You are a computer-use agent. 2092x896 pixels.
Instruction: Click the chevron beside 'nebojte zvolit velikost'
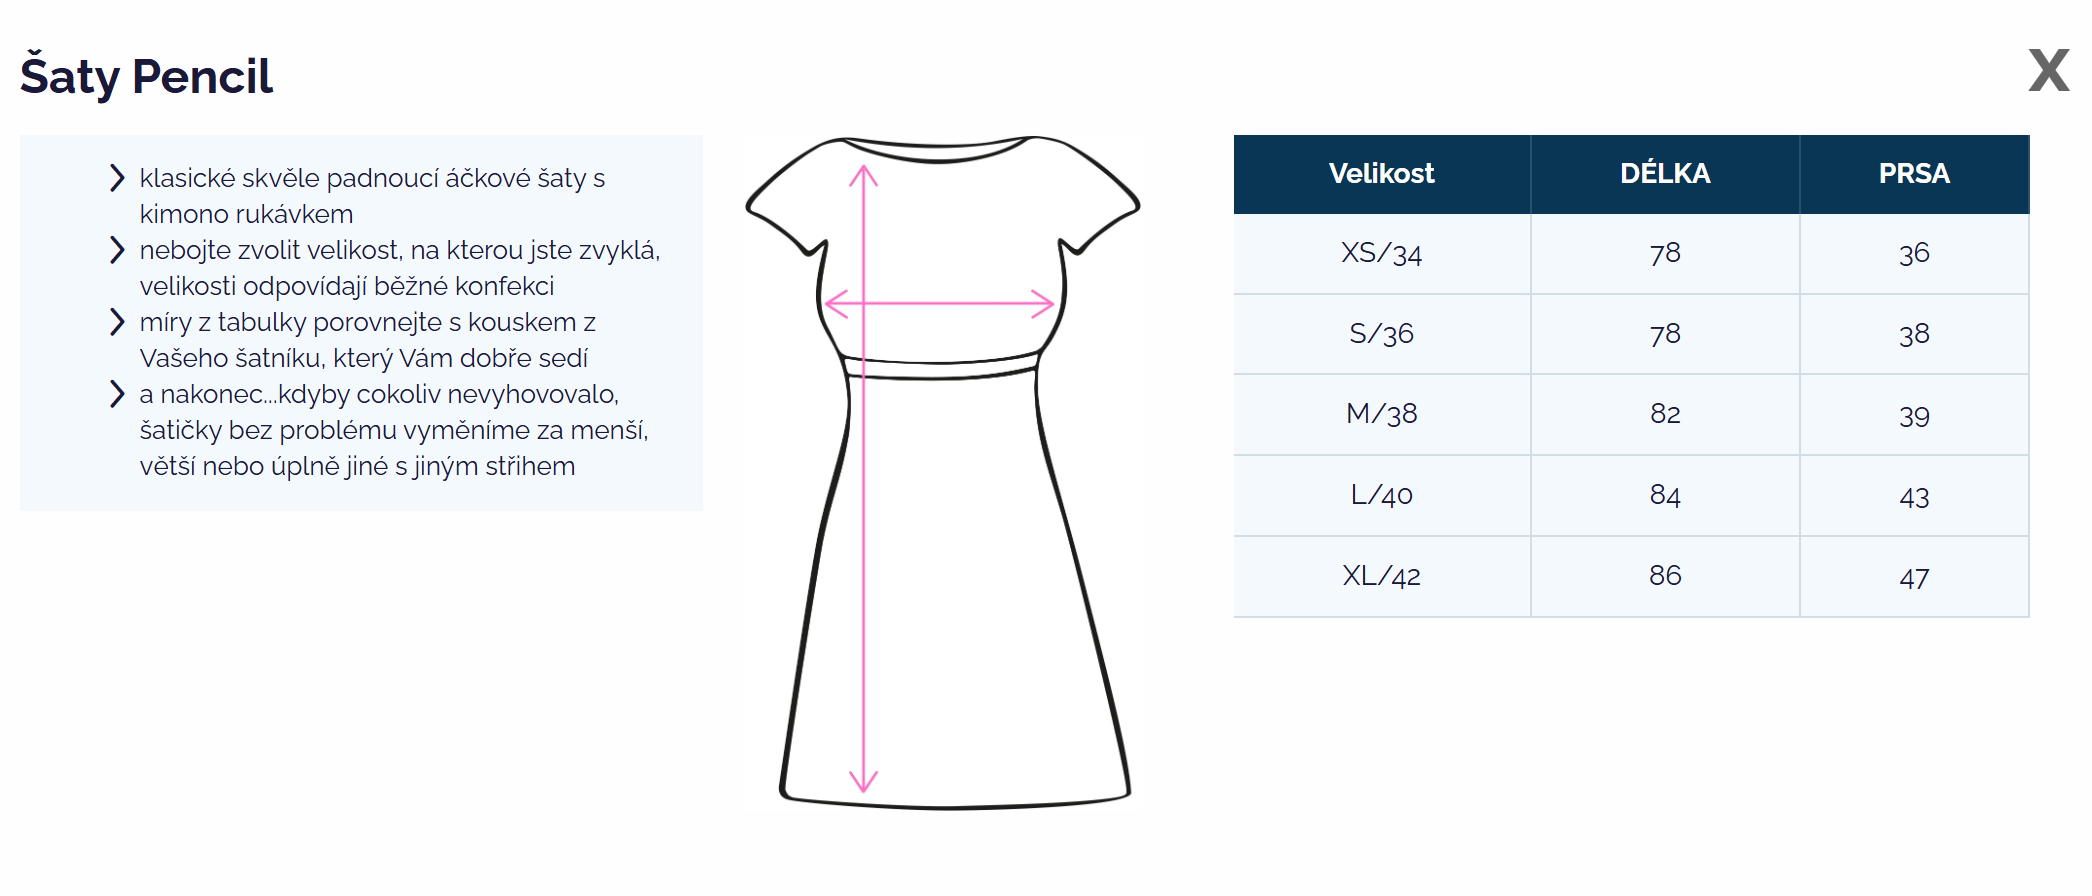click(117, 250)
